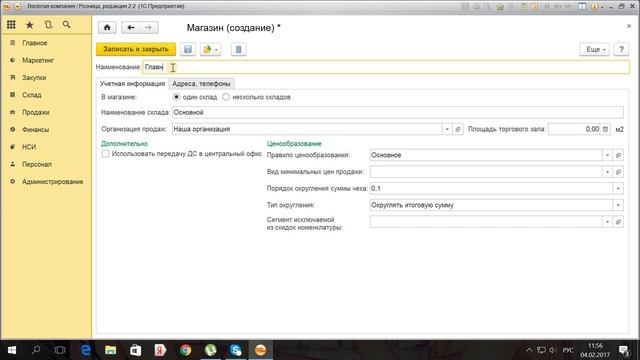Open uTorrent from taskbar
The width and height of the screenshot is (640, 360).
click(211, 350)
